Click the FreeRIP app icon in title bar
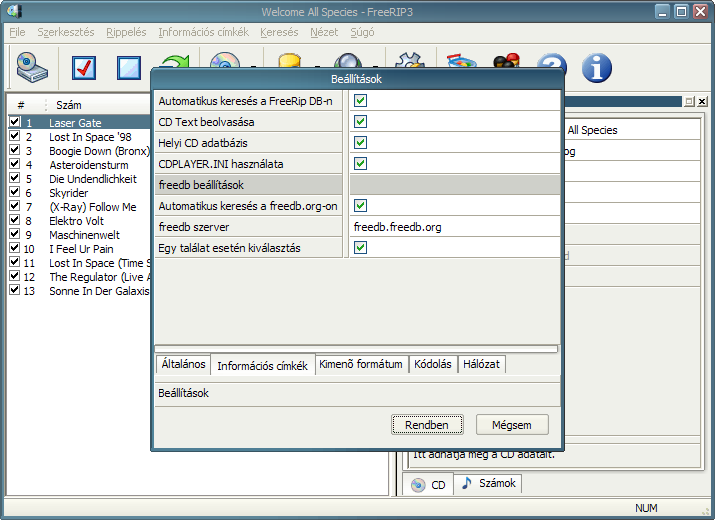Viewport: 715px width, 520px height. (x=15, y=11)
